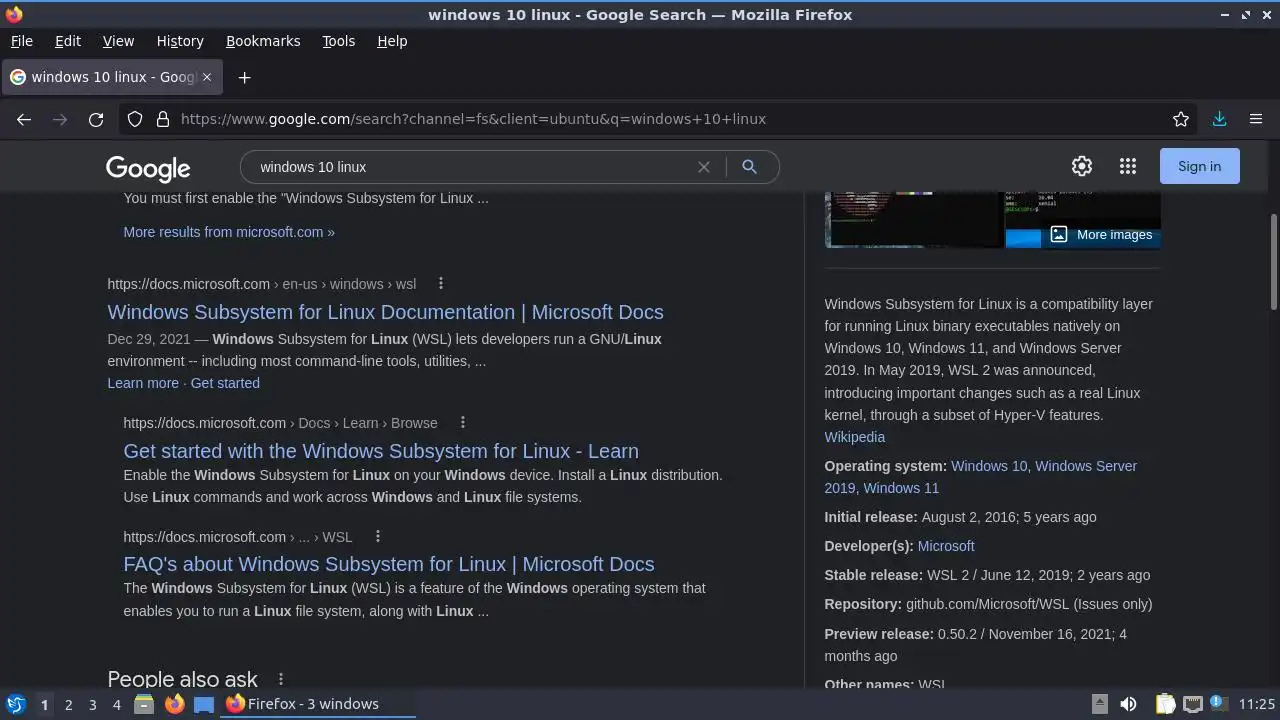This screenshot has height=720, width=1280.
Task: Switch to virtual desktop 3
Action: click(x=92, y=704)
